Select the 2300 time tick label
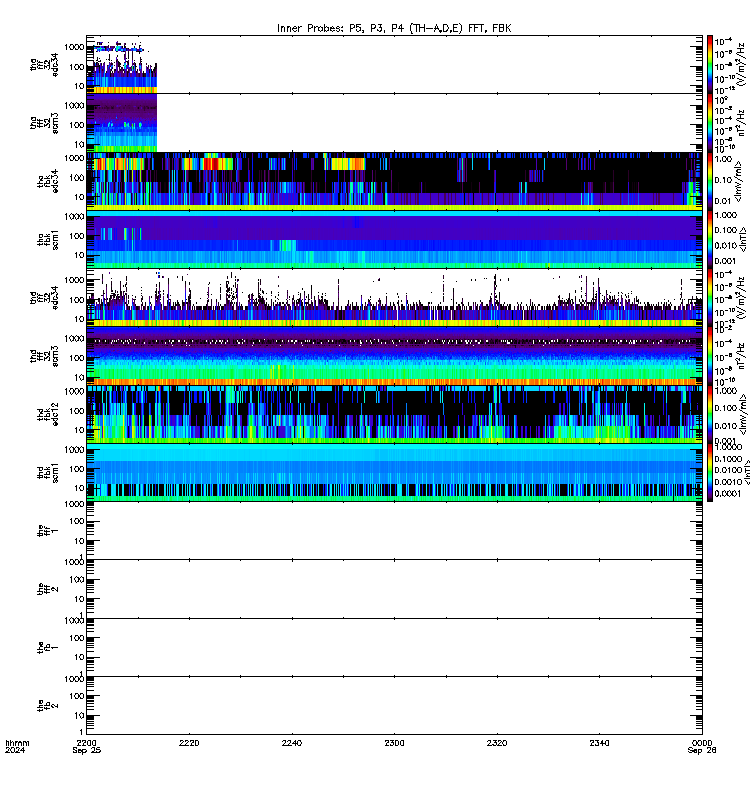Screen dimensions: 750x800 [x=394, y=743]
